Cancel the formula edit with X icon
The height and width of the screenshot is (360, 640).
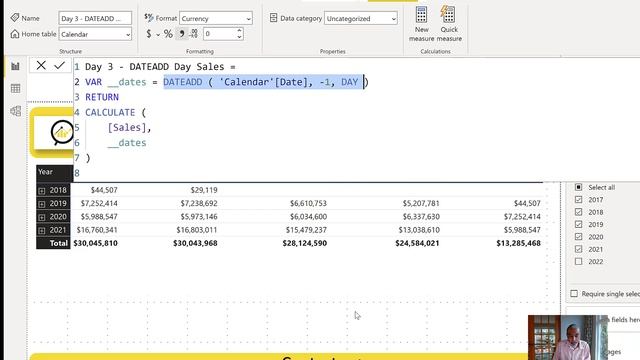[x=41, y=65]
